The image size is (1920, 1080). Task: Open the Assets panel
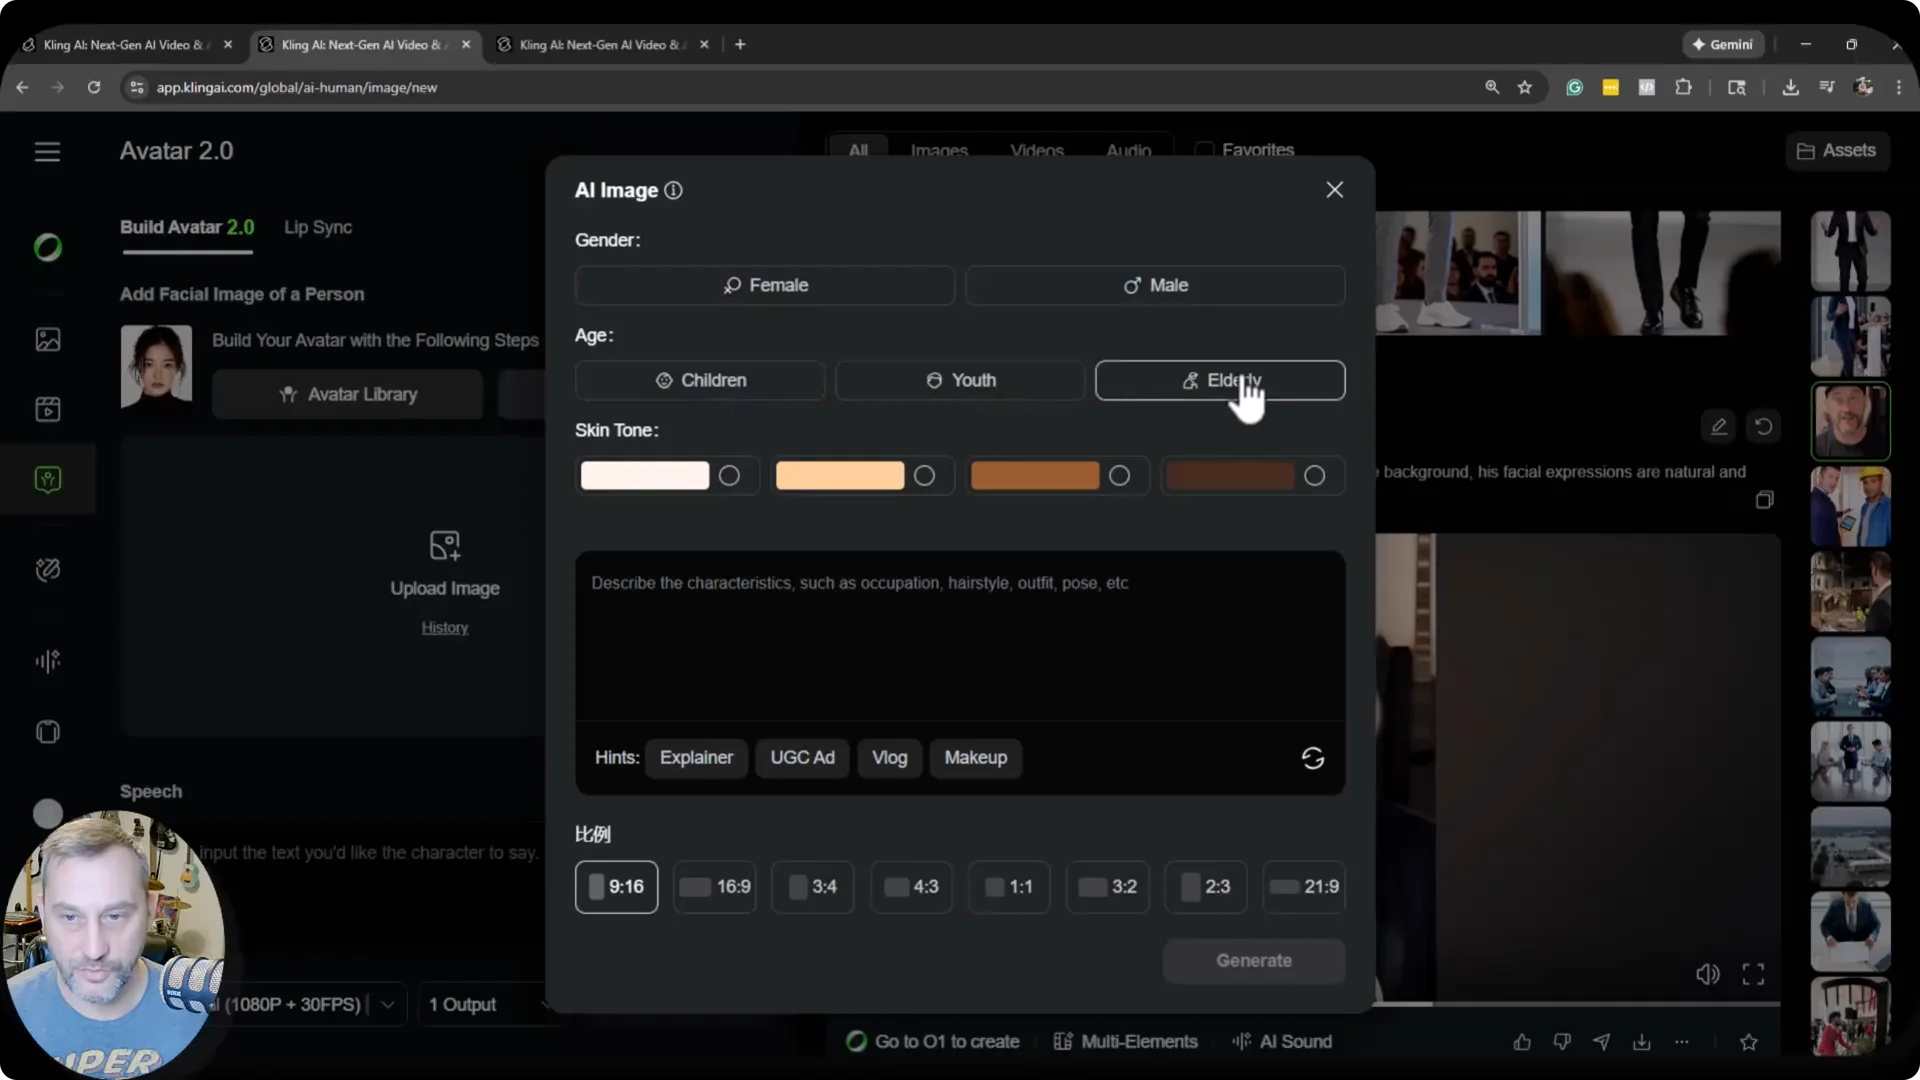coord(1836,151)
